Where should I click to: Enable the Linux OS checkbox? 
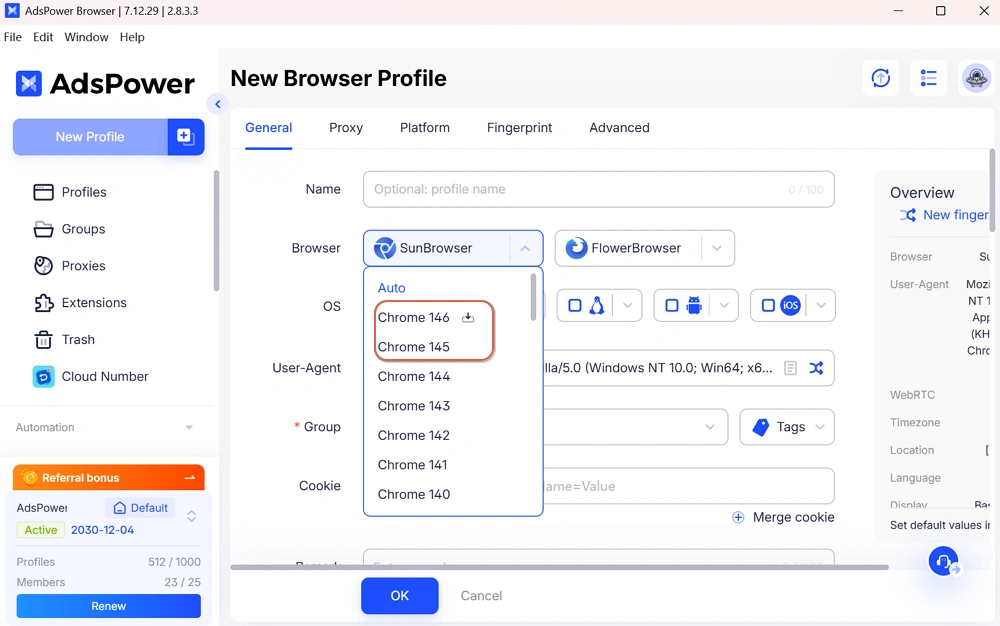click(575, 306)
